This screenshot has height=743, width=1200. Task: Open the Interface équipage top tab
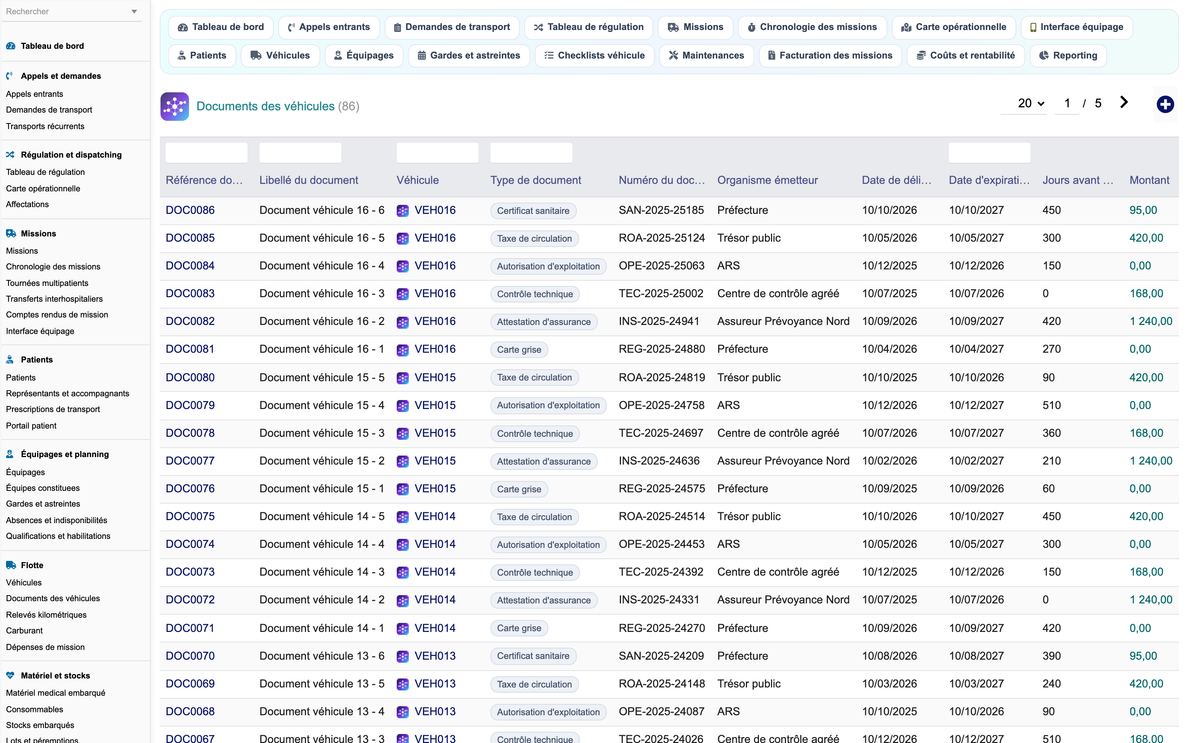click(1076, 27)
